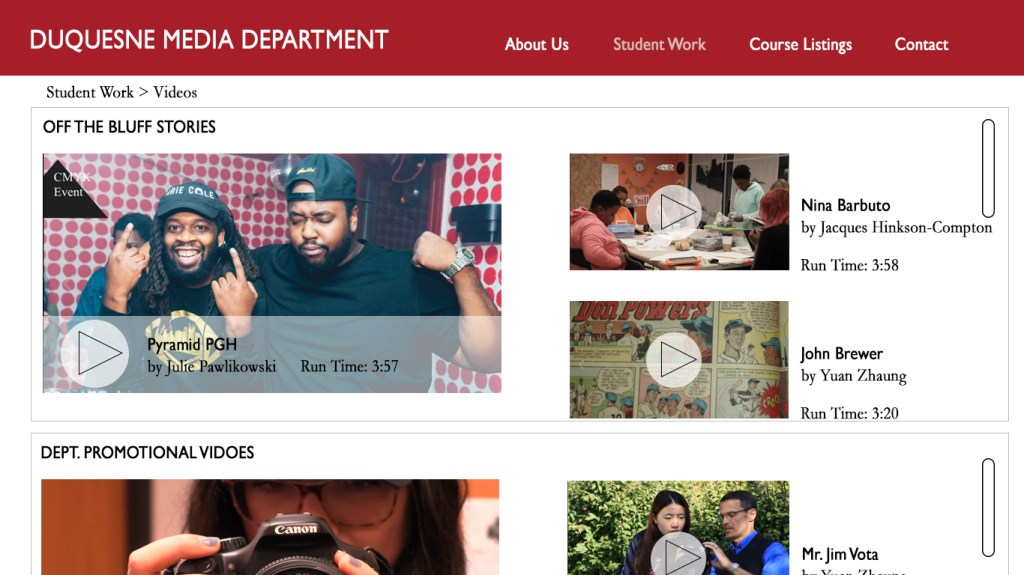The image size is (1024, 575).
Task: Open the About Us menu
Action: 536,44
